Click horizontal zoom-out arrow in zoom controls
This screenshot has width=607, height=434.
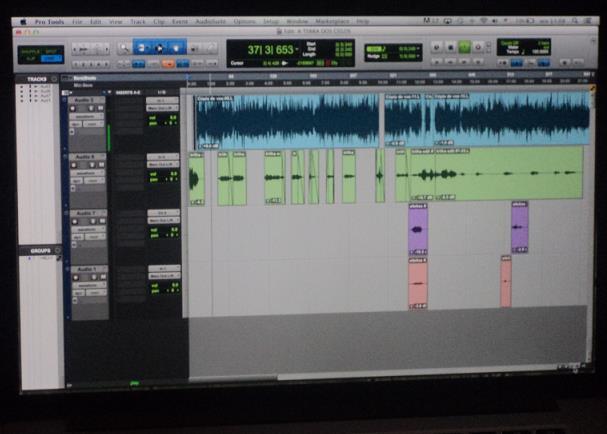pos(75,49)
